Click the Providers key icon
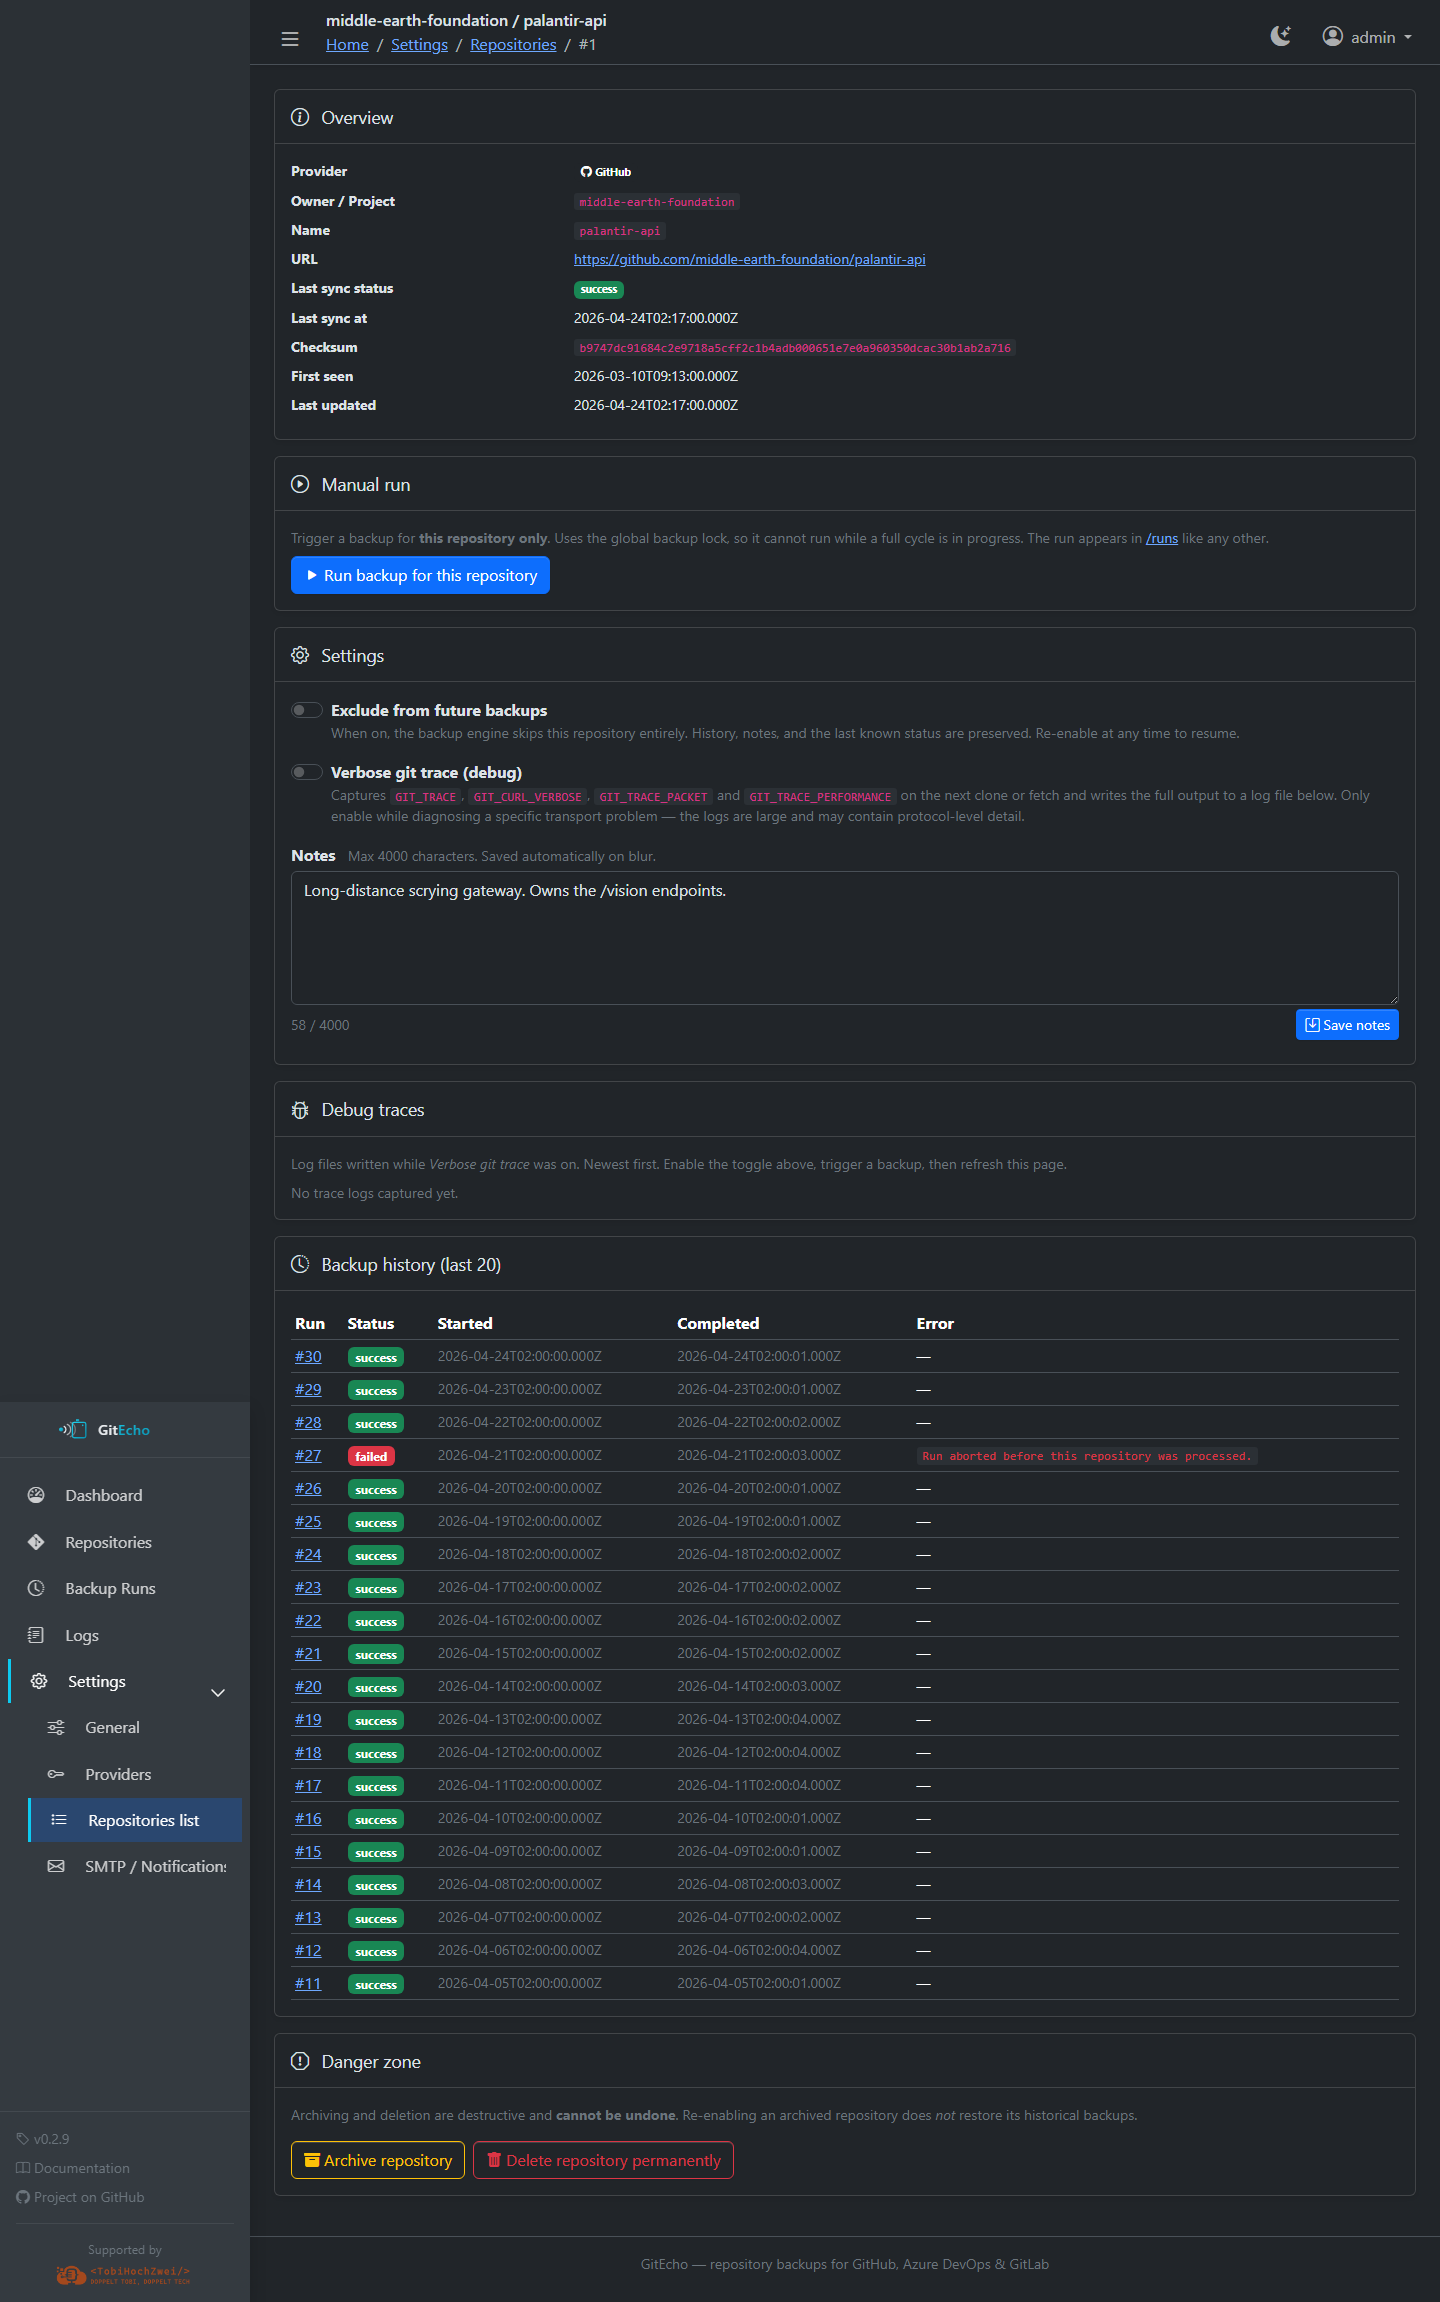 click(56, 1774)
